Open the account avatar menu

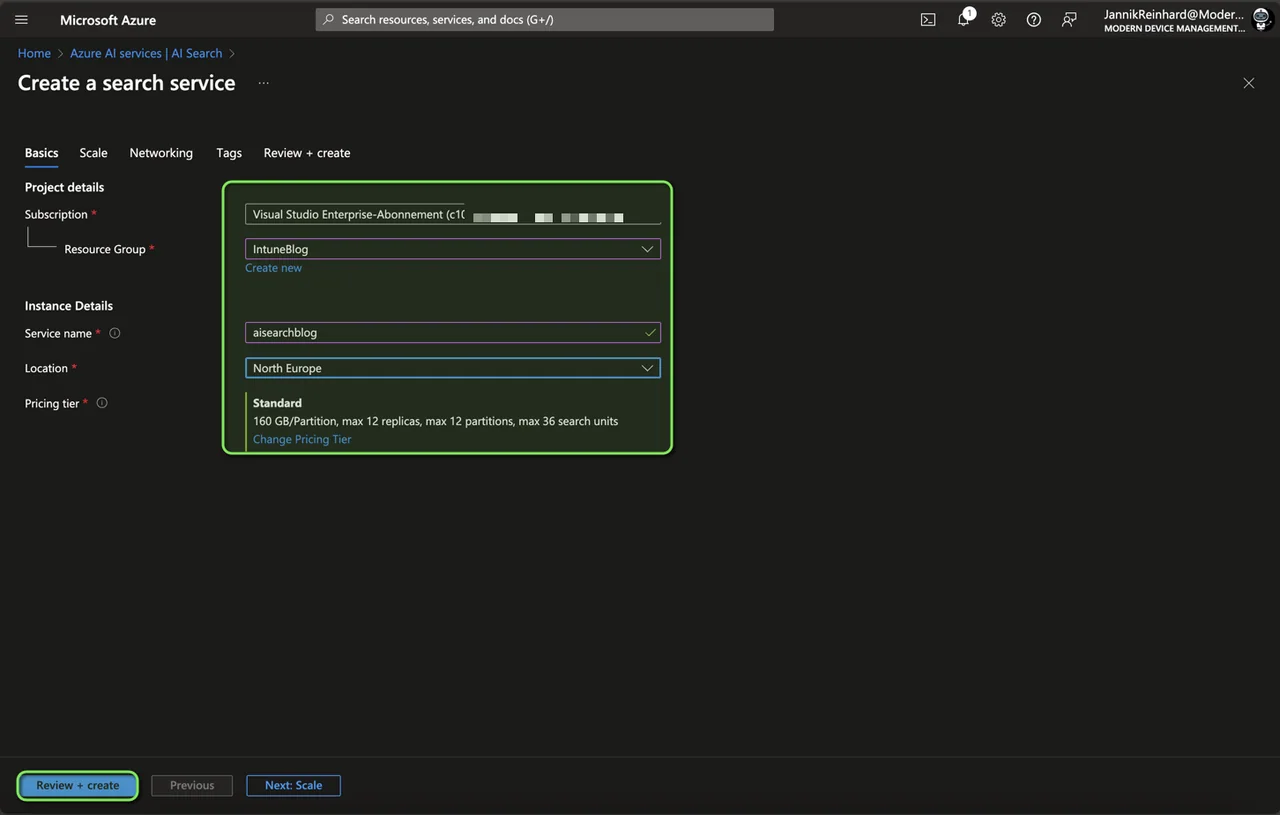pyautogui.click(x=1261, y=20)
